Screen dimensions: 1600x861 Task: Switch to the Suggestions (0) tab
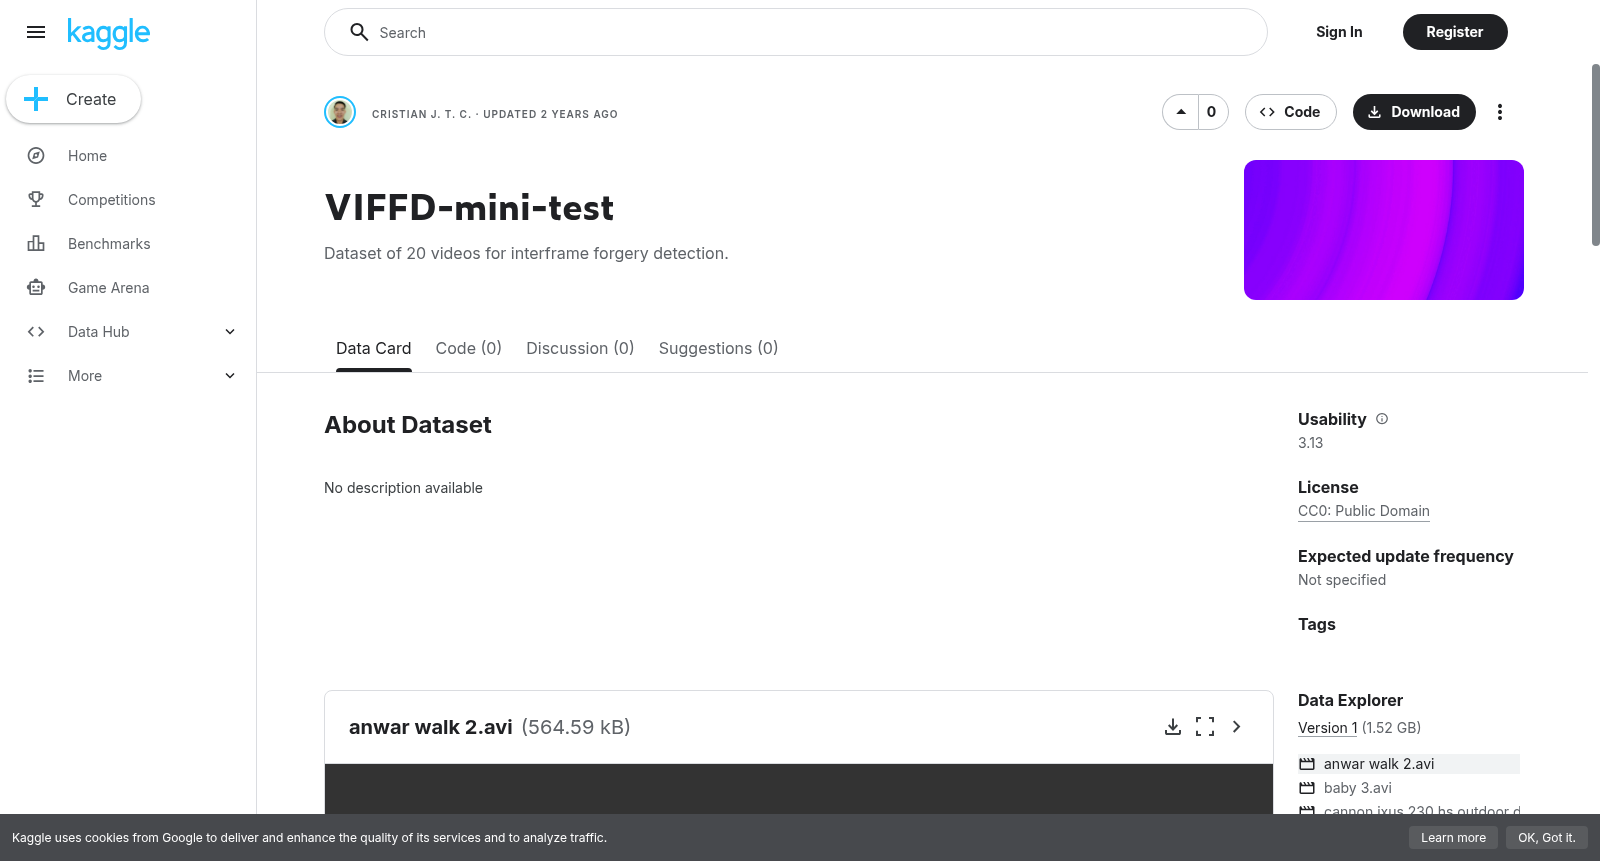(x=718, y=348)
